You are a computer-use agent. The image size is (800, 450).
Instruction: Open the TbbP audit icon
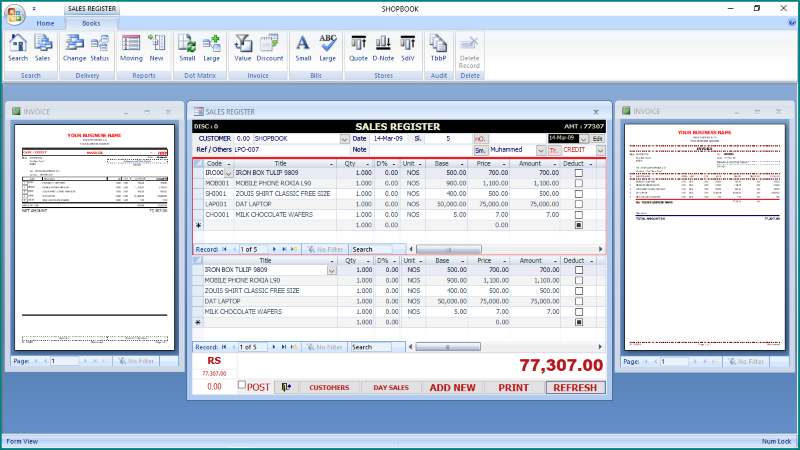(438, 48)
